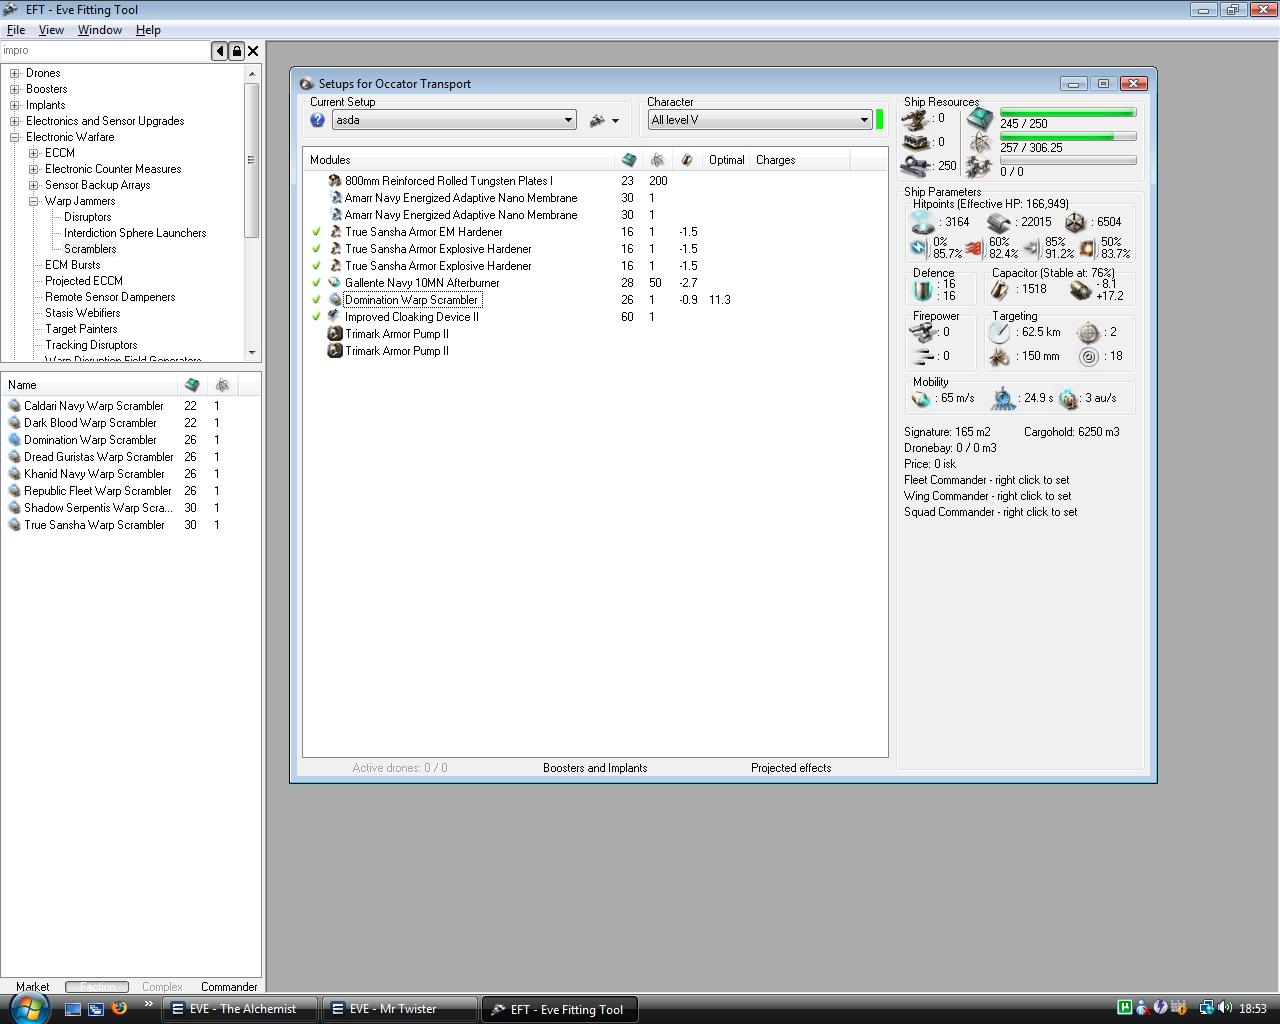Click the market tree vertical scrollbar
This screenshot has width=1280, height=1024.
click(251, 213)
